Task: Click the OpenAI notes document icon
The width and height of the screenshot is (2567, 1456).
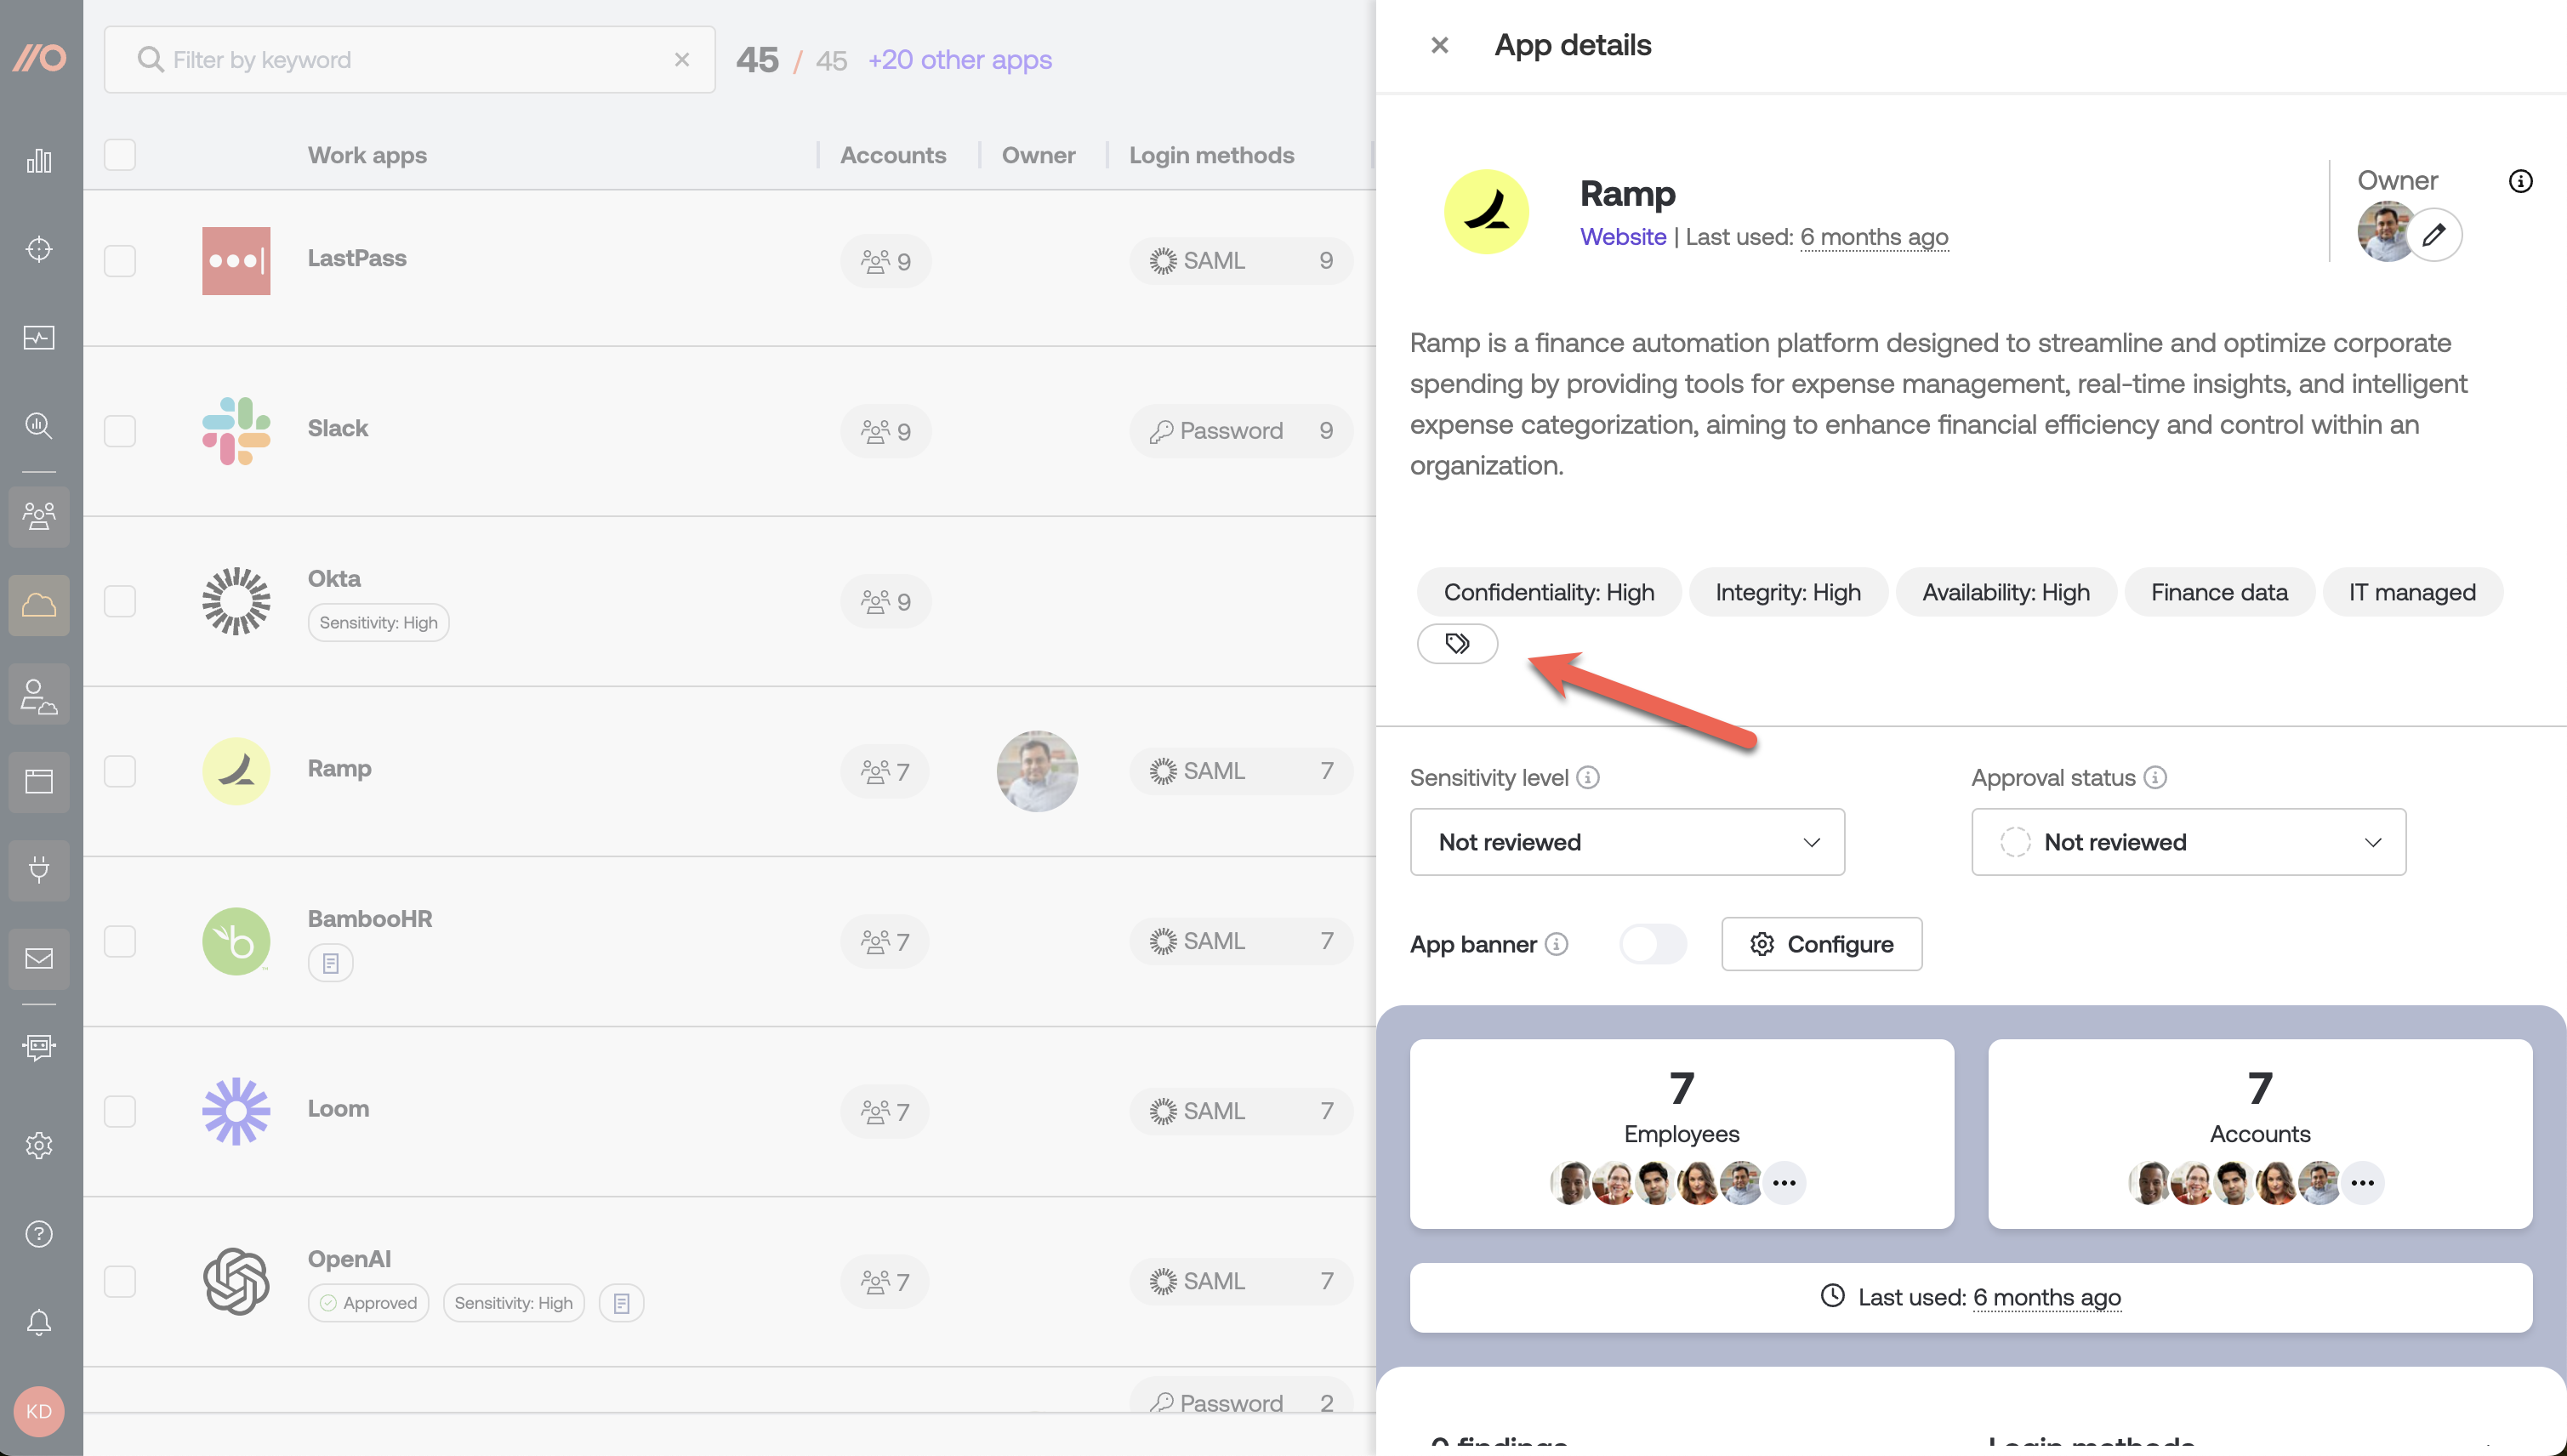Action: point(621,1303)
